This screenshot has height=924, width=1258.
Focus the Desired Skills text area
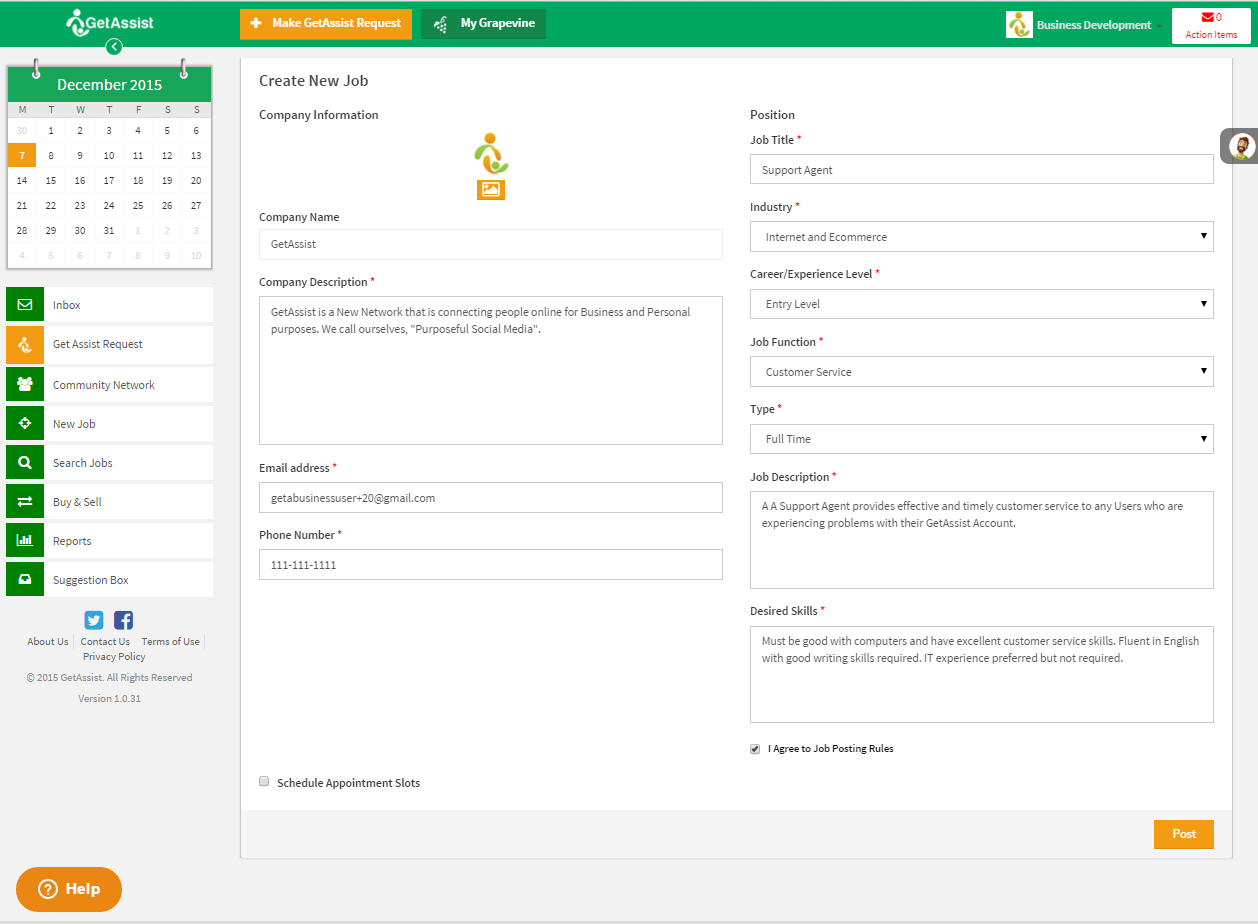[981, 675]
